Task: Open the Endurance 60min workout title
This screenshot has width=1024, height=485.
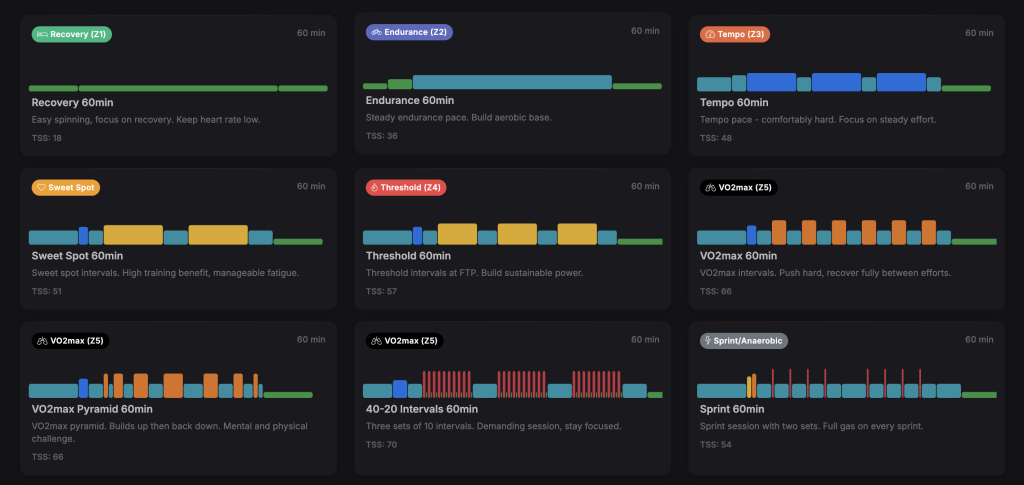Action: tap(410, 101)
